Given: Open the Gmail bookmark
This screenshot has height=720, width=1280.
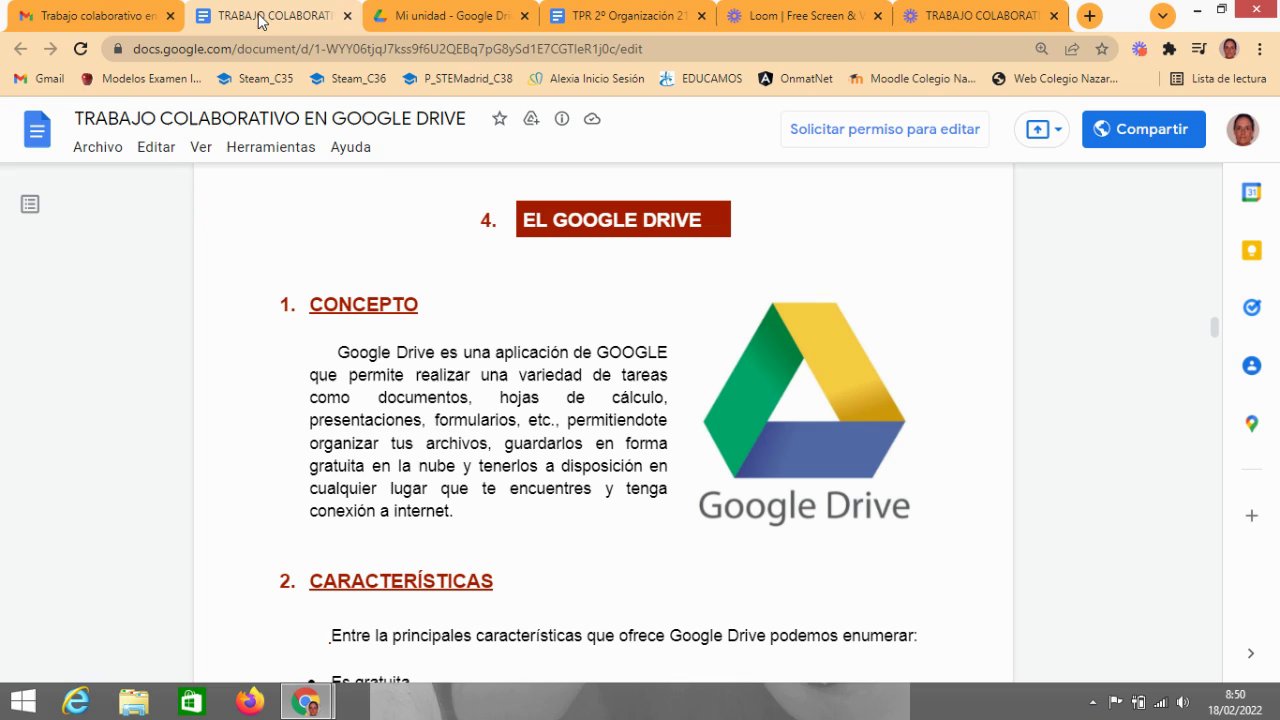Looking at the screenshot, I should [39, 78].
